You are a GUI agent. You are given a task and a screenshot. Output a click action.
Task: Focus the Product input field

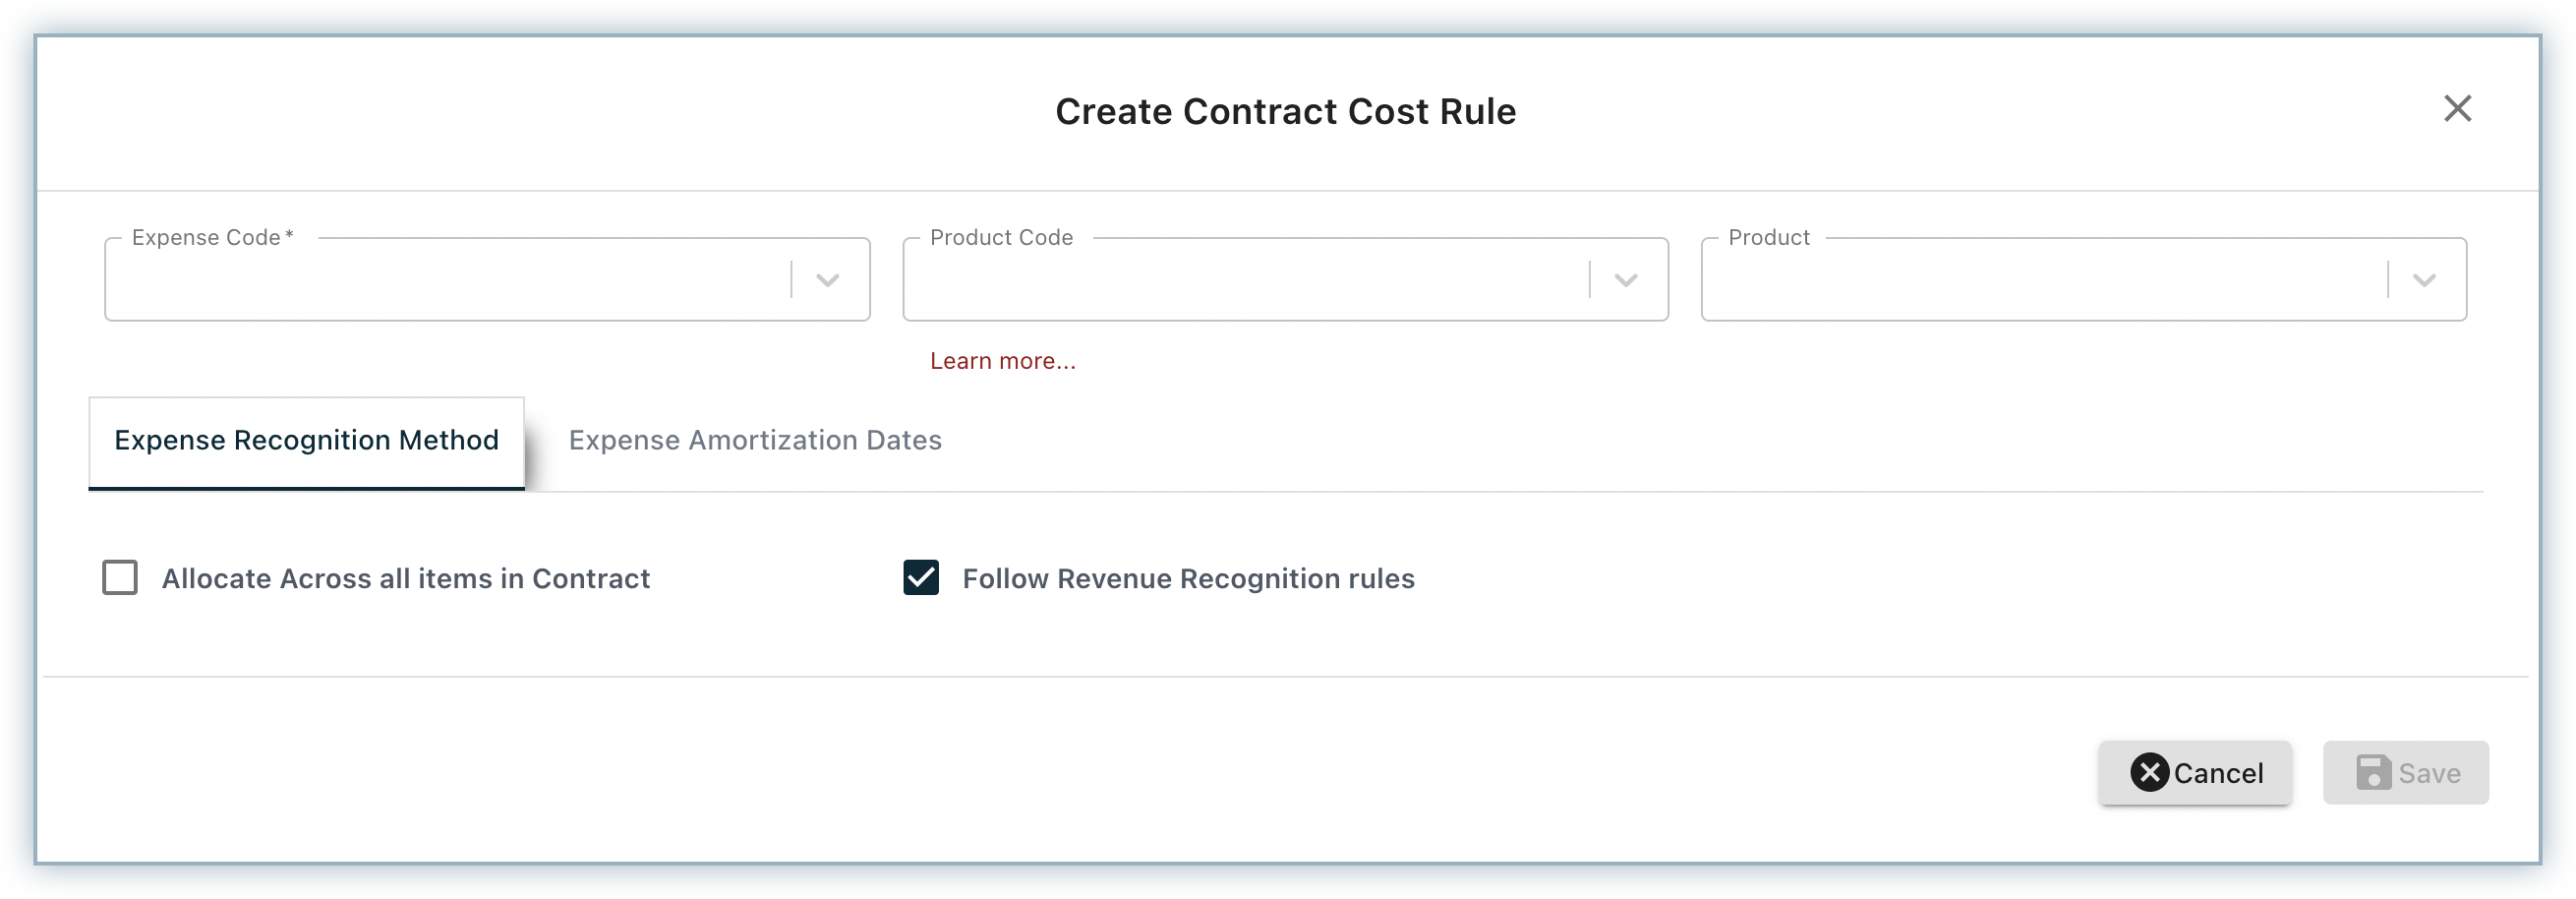[x=2043, y=280]
